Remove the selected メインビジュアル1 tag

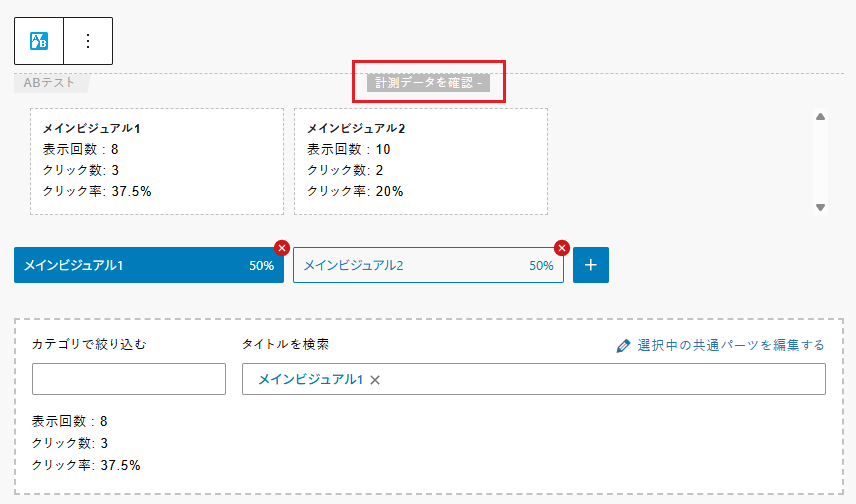(375, 380)
